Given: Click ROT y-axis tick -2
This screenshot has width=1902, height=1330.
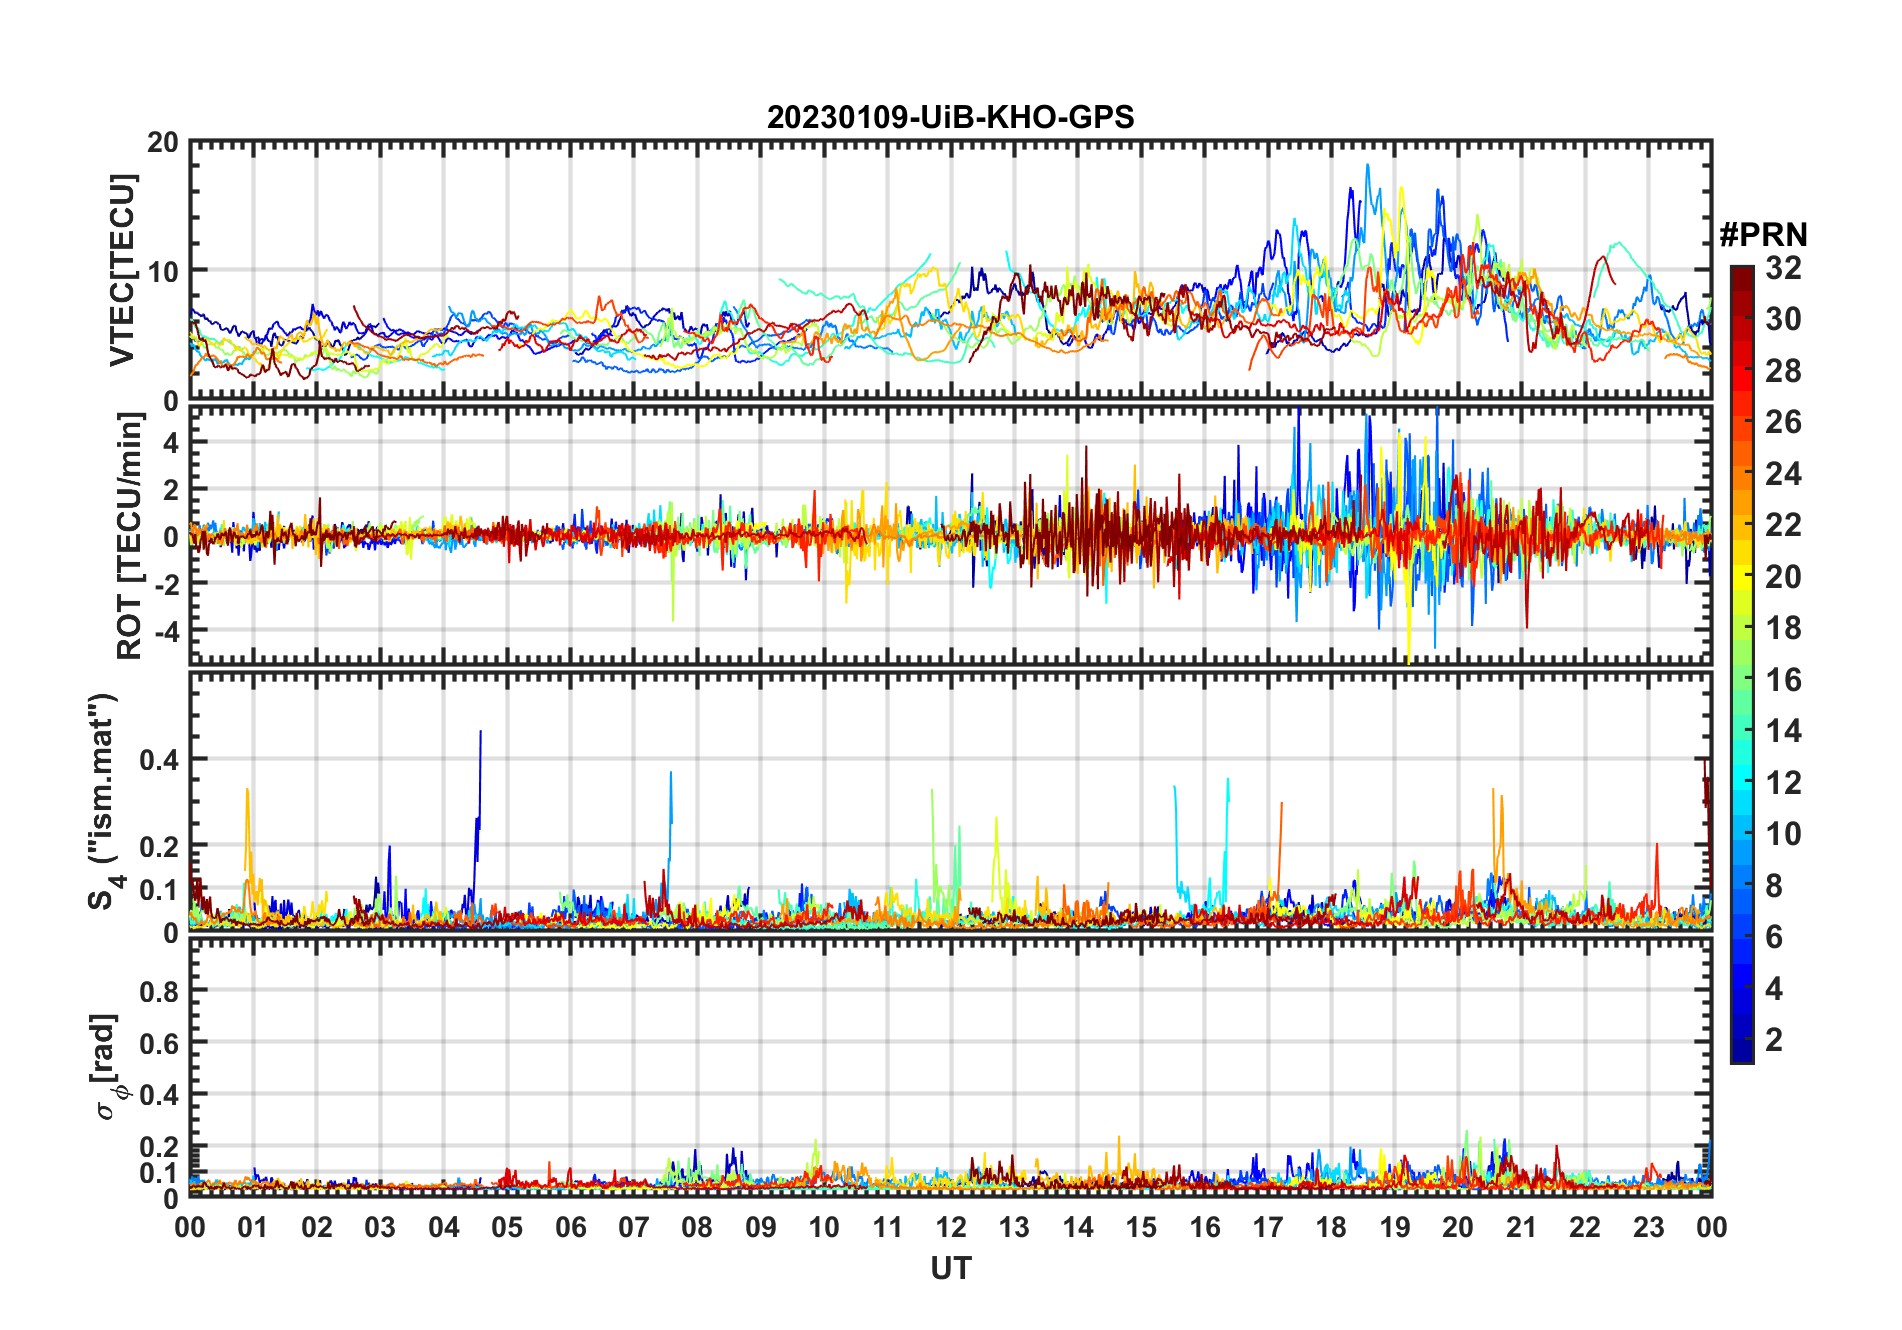Looking at the screenshot, I should coord(167,584).
